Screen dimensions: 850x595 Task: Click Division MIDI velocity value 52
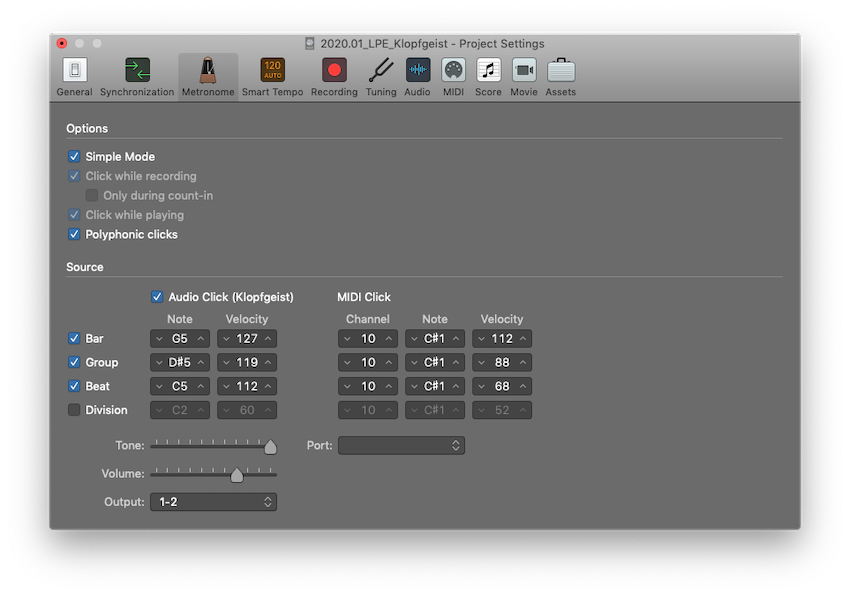coord(502,410)
